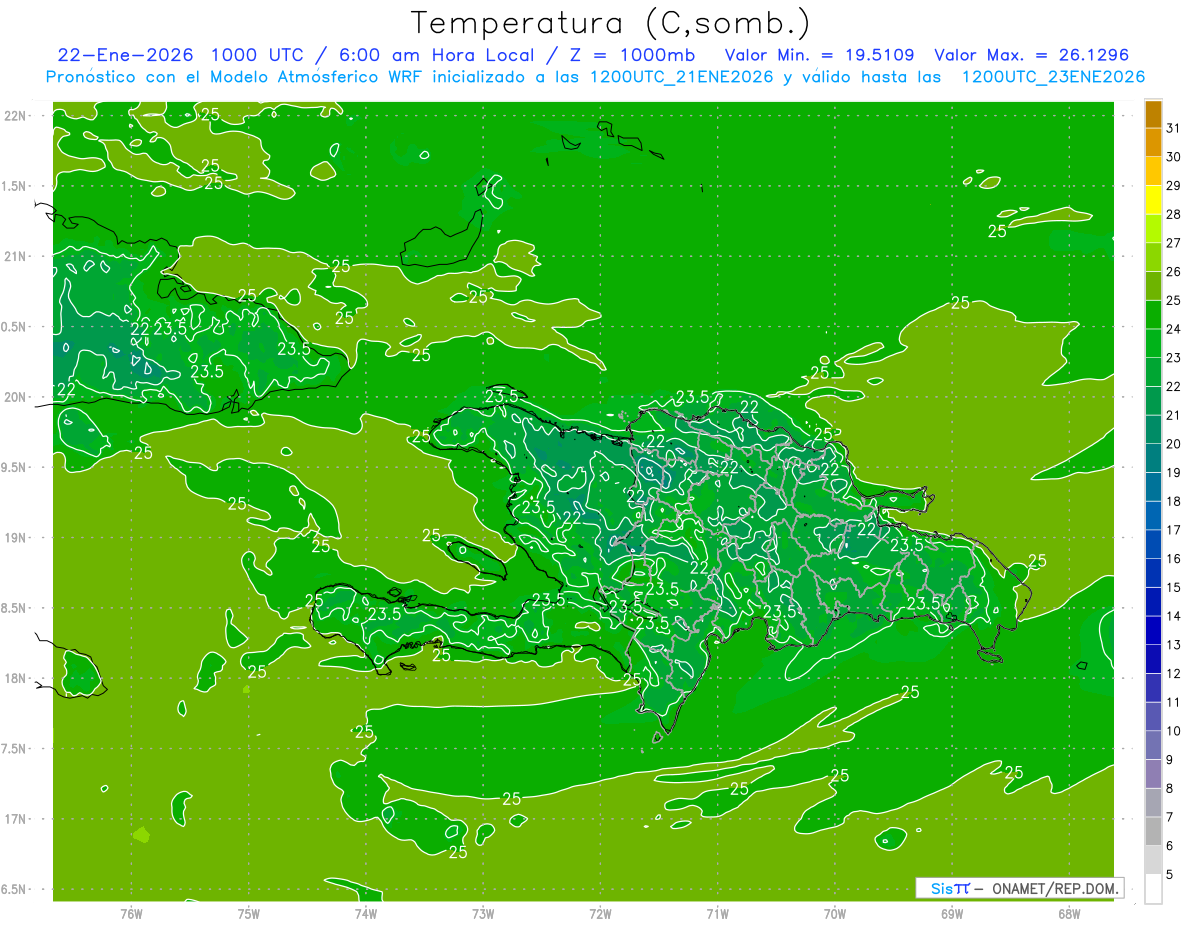Image resolution: width=1200 pixels, height=927 pixels.
Task: Click the '1200UTC_21ENE2026' initialization time
Action: click(x=677, y=77)
